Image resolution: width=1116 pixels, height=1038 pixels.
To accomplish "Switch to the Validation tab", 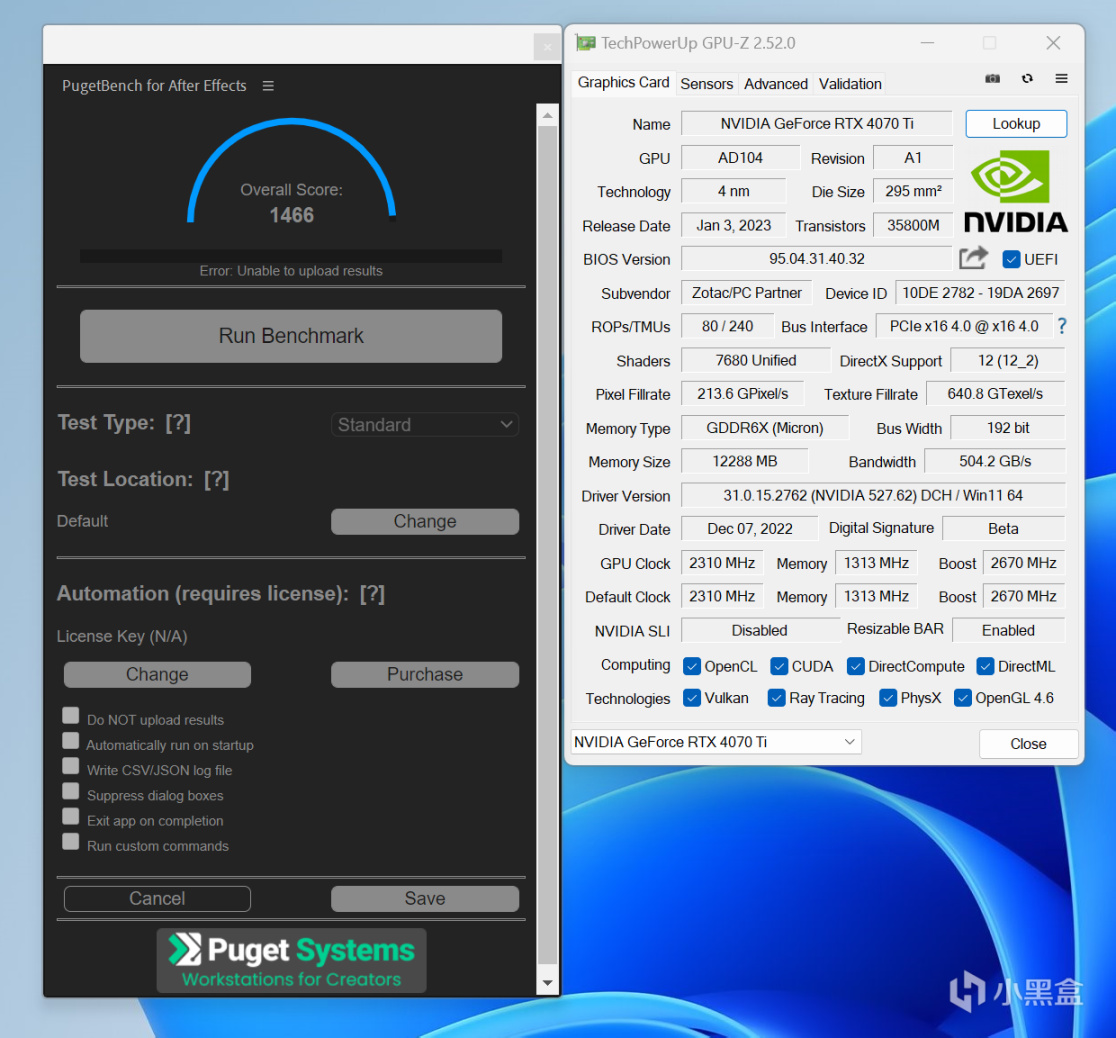I will tap(850, 84).
